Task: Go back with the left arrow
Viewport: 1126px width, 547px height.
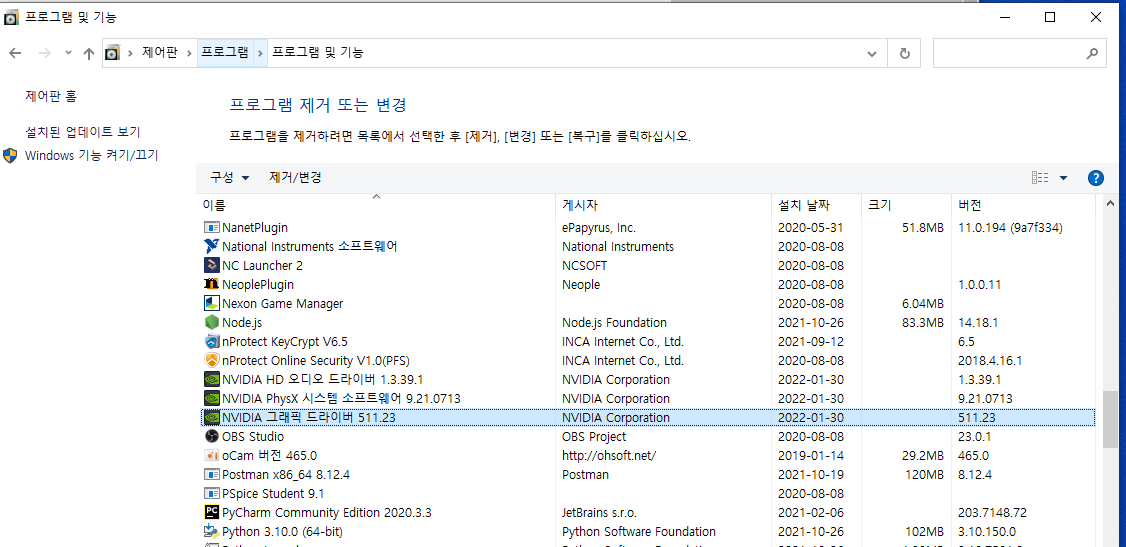Action: 15,53
